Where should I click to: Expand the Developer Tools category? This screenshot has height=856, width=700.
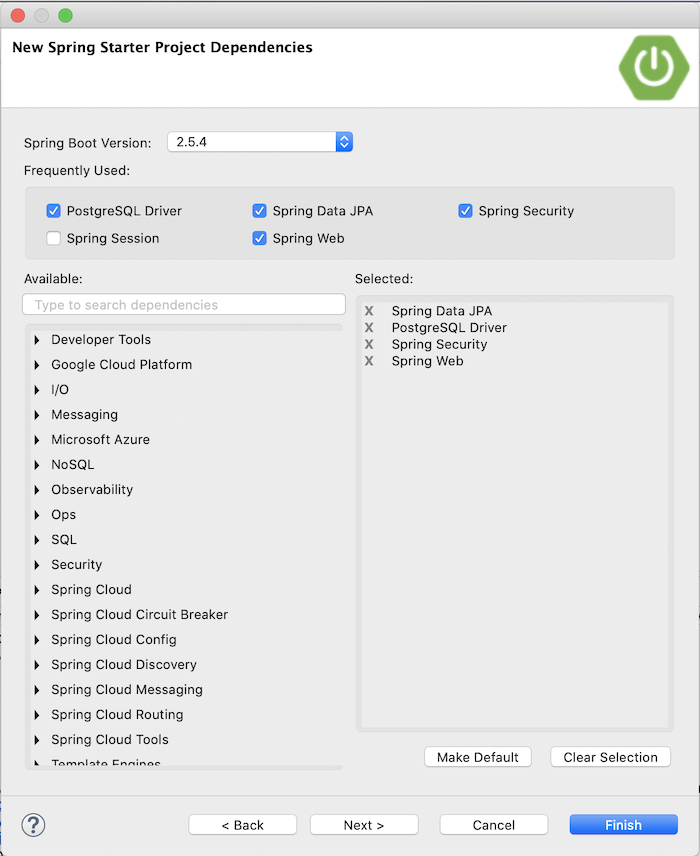[x=37, y=340]
